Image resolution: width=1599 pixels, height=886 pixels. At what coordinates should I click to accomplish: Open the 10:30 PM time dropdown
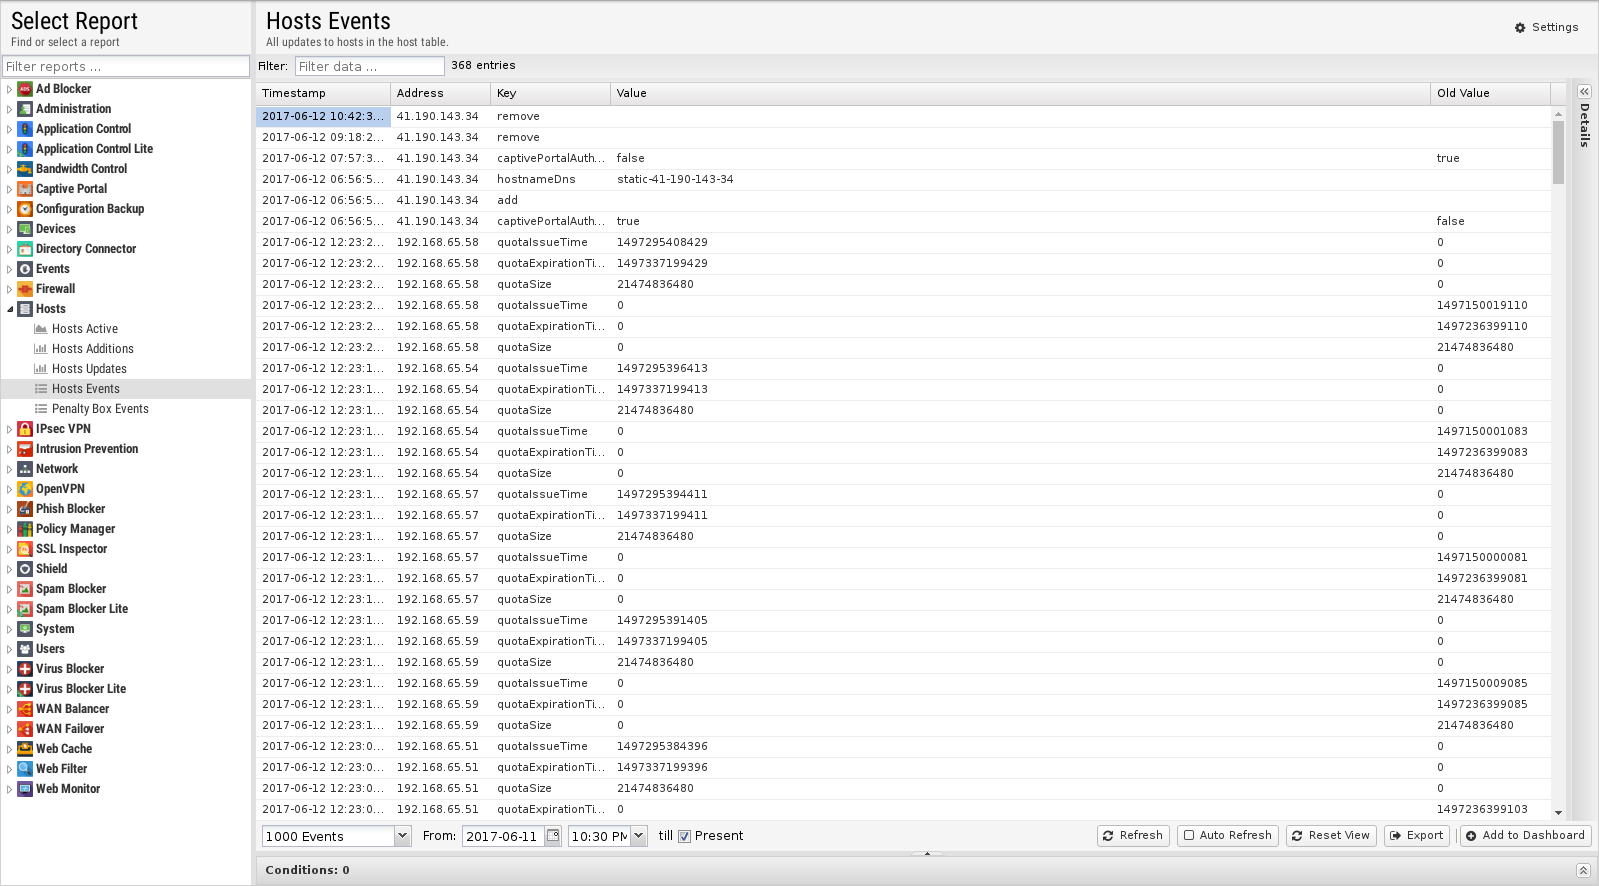pos(639,836)
